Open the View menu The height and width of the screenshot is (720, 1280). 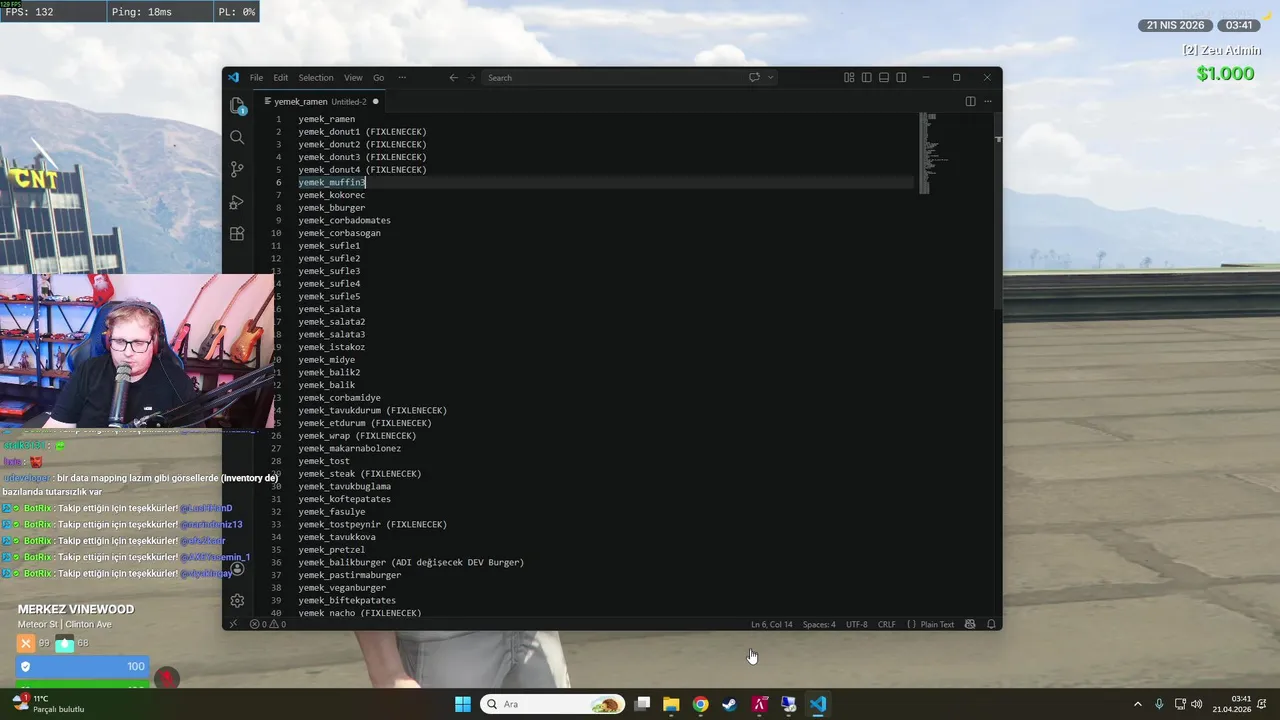click(x=353, y=77)
